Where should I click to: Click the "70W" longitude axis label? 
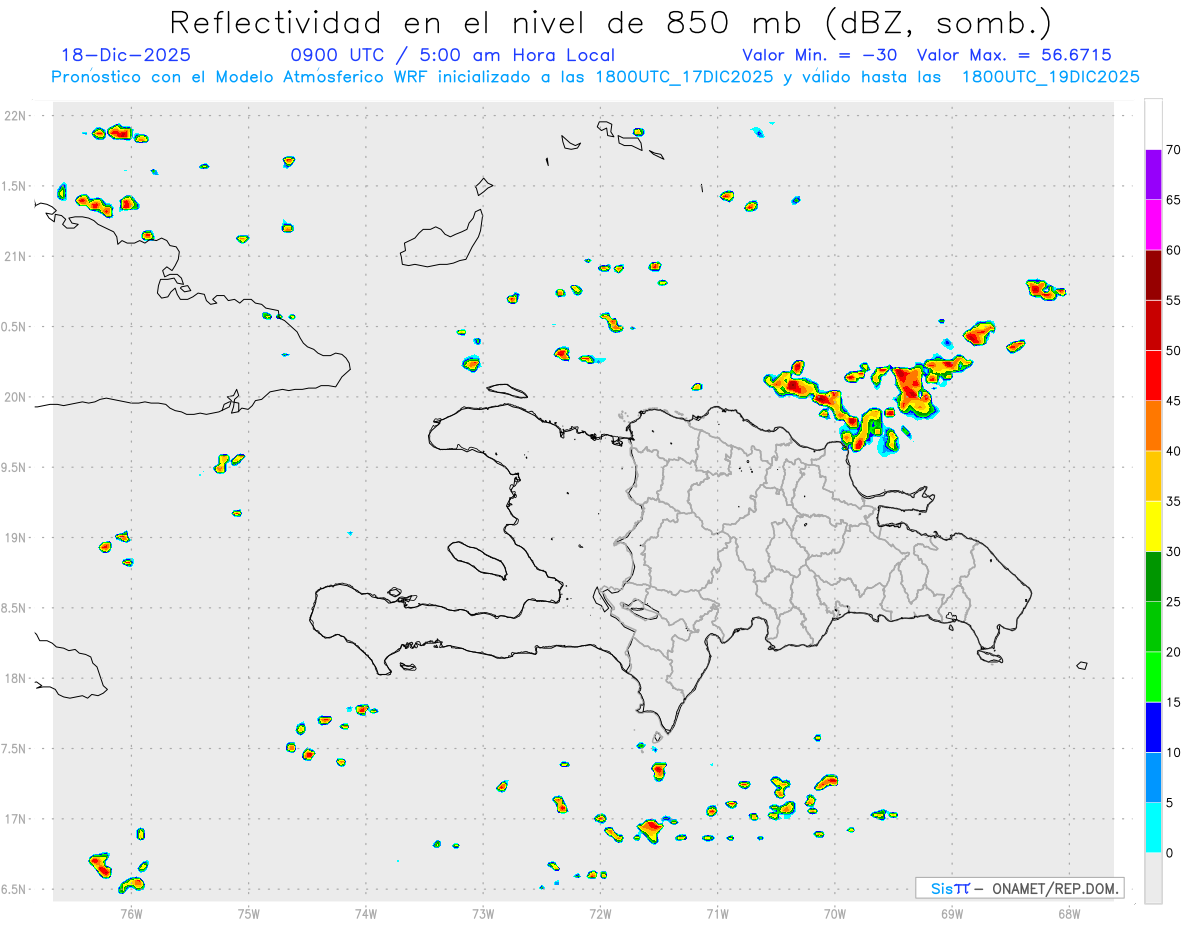tap(835, 912)
